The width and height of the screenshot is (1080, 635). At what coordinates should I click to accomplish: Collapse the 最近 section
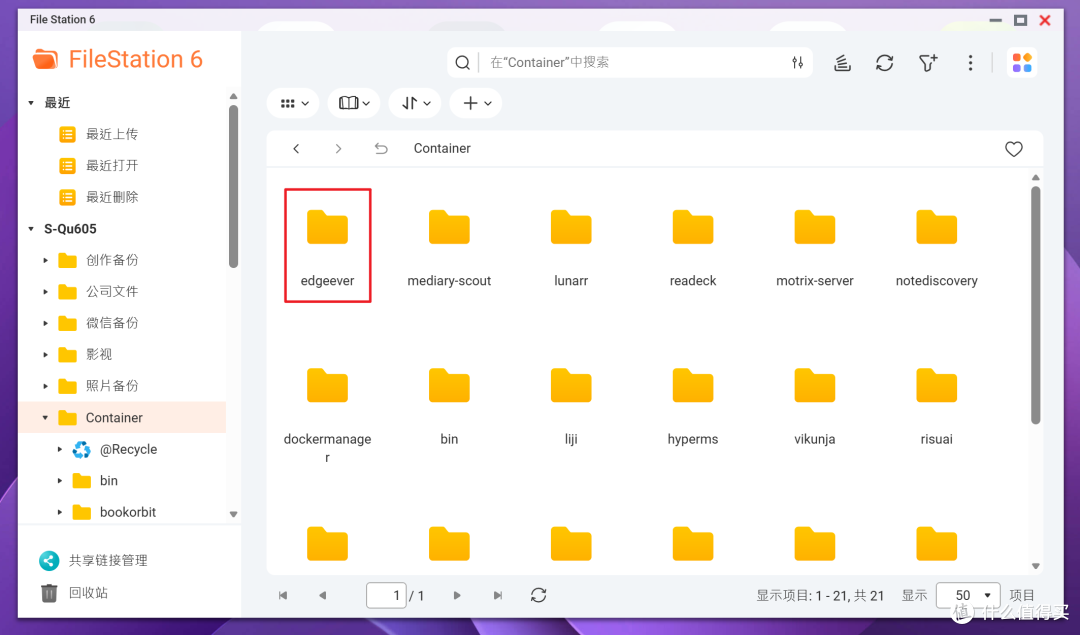[31, 103]
